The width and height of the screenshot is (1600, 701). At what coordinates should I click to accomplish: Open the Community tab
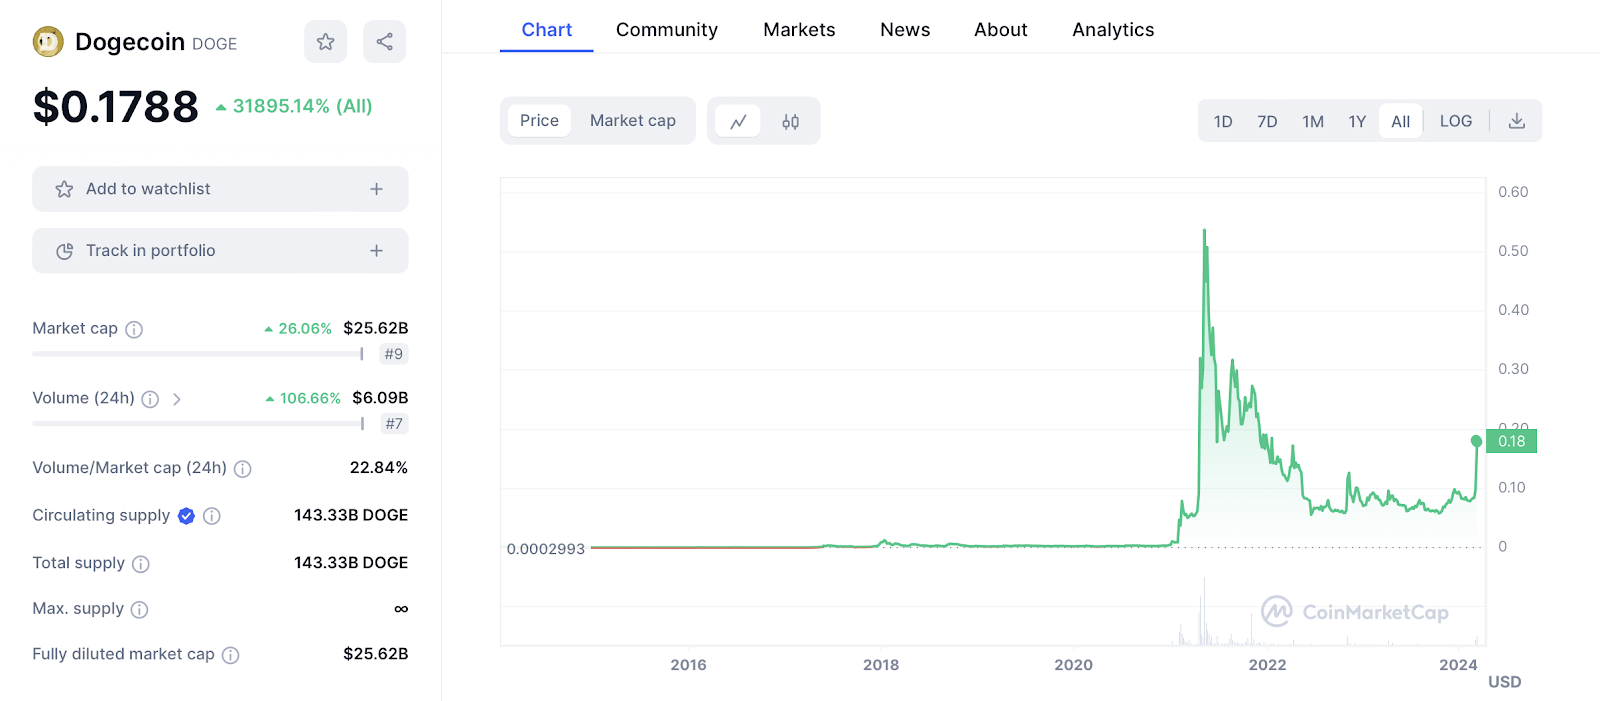(667, 30)
